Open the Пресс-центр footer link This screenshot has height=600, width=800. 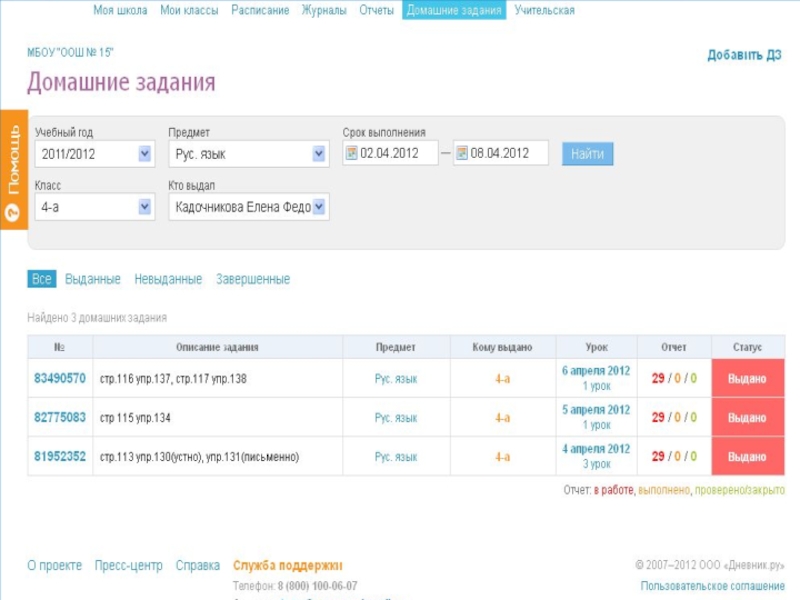coord(129,565)
